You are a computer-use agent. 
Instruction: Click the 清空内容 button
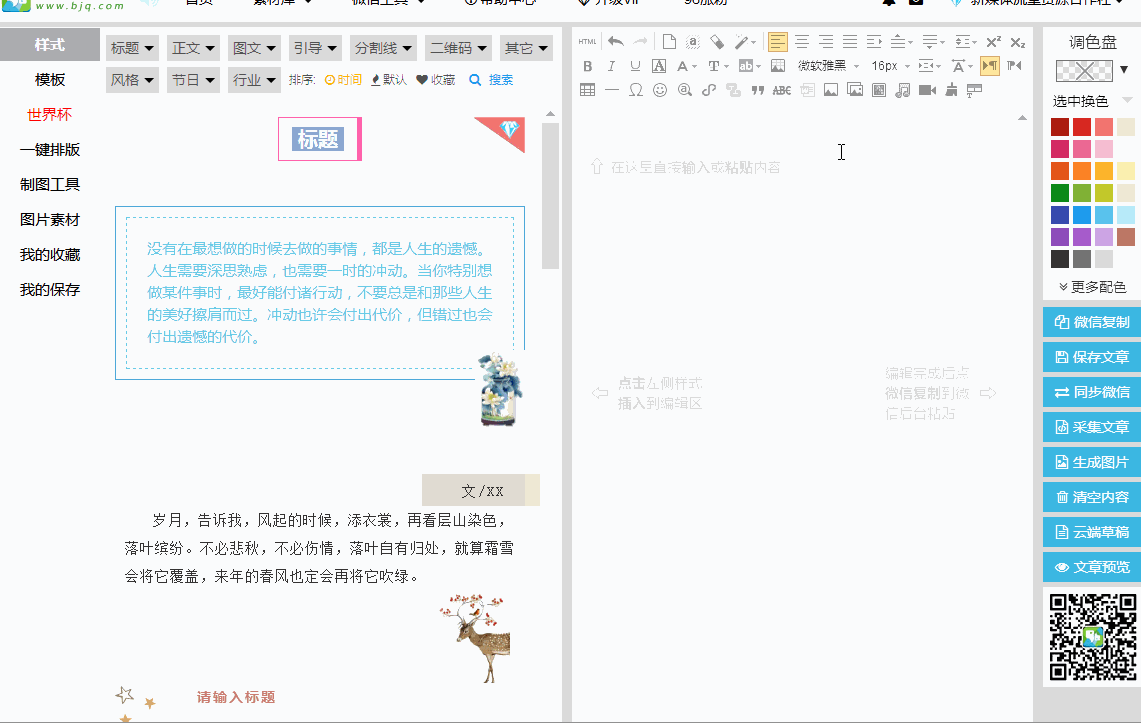point(1092,497)
